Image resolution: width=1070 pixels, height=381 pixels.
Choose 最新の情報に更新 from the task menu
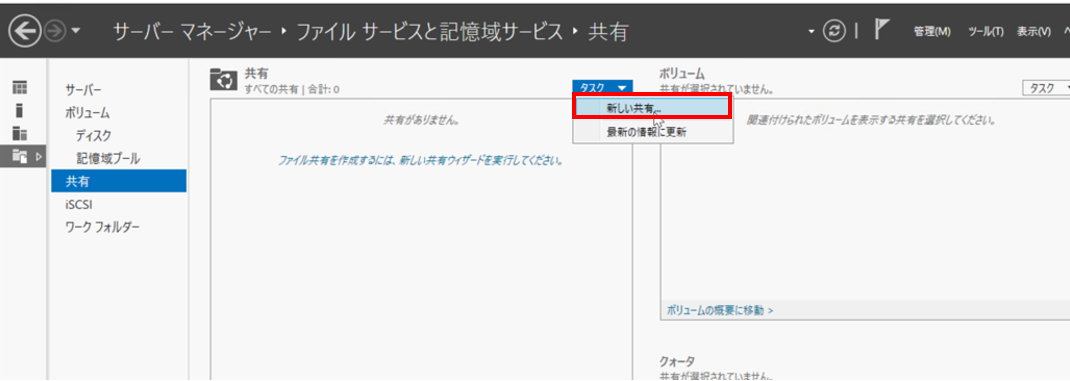click(x=652, y=132)
